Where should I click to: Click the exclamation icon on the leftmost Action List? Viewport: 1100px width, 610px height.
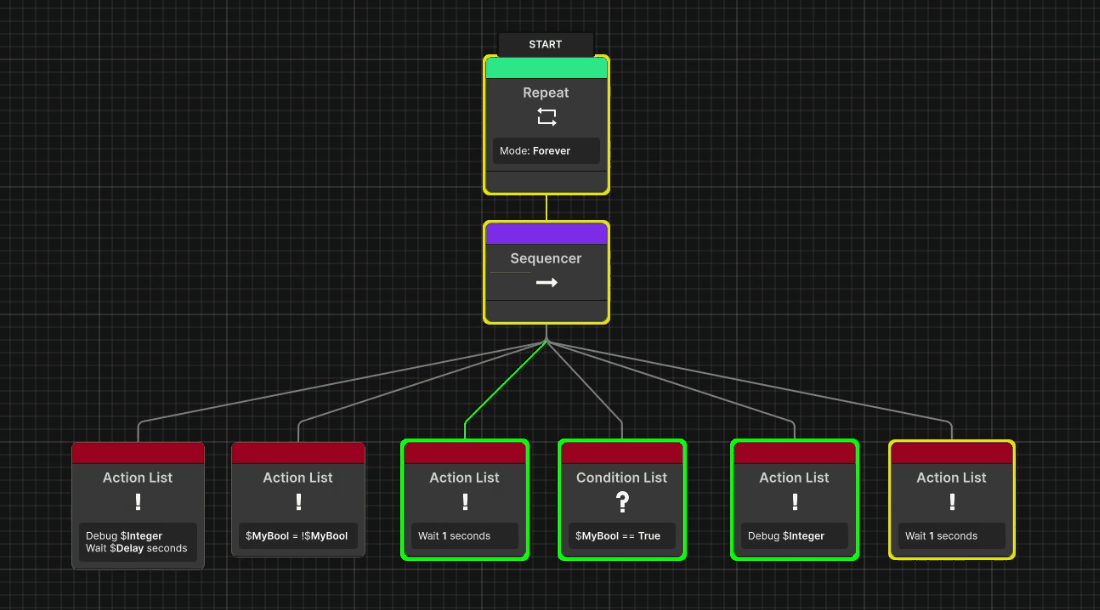[138, 499]
